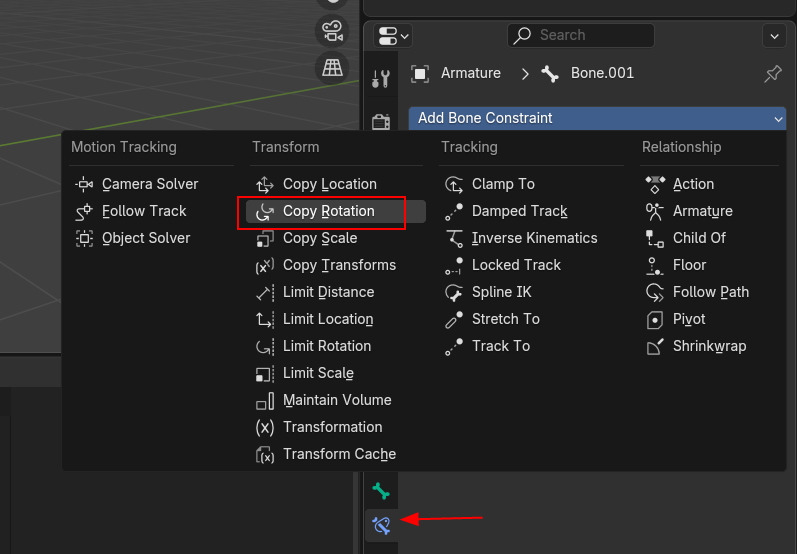This screenshot has height=554, width=797.
Task: Open the Tool properties tab
Action: [381, 79]
